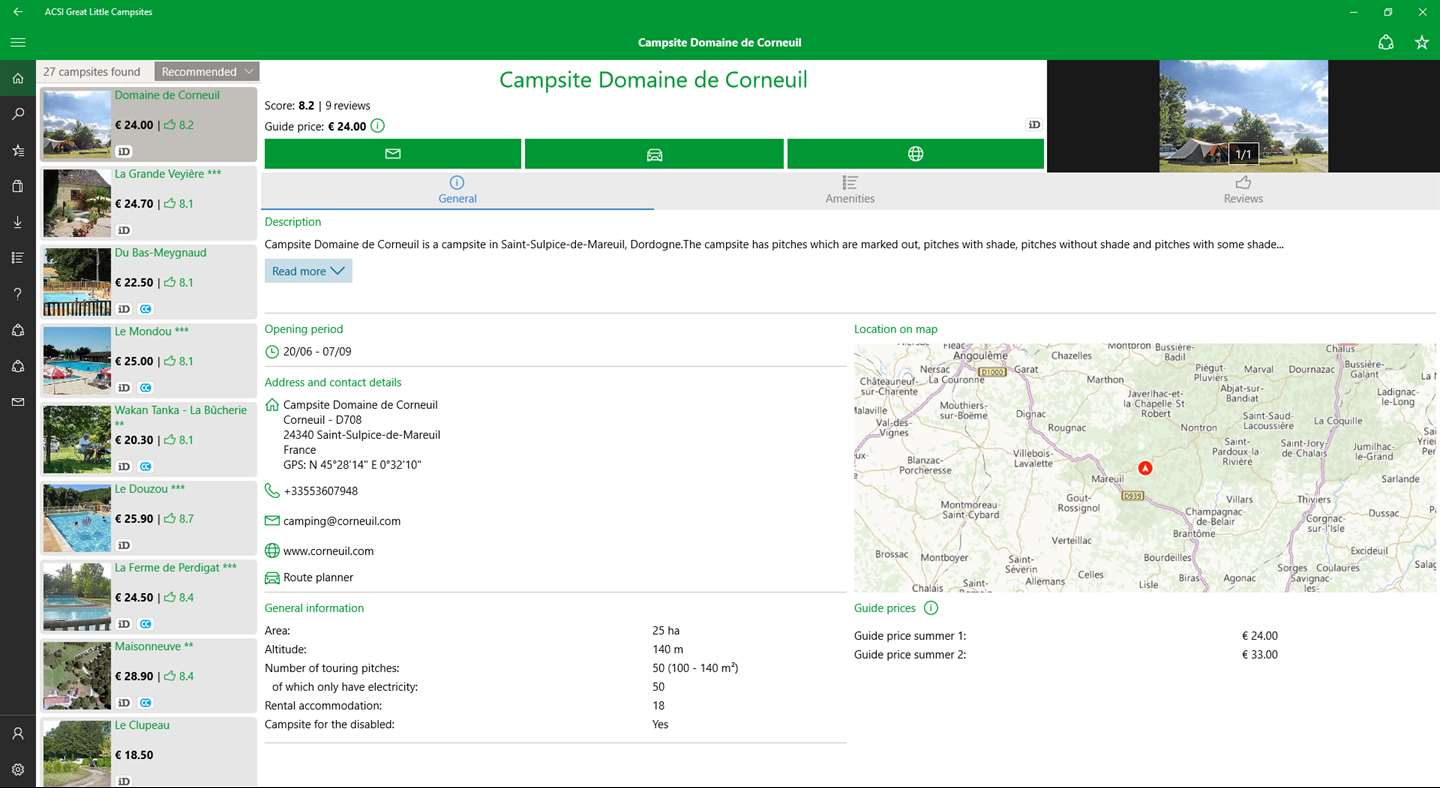Switch to the Reviews tab
Viewport: 1440px width, 788px height.
pos(1243,190)
